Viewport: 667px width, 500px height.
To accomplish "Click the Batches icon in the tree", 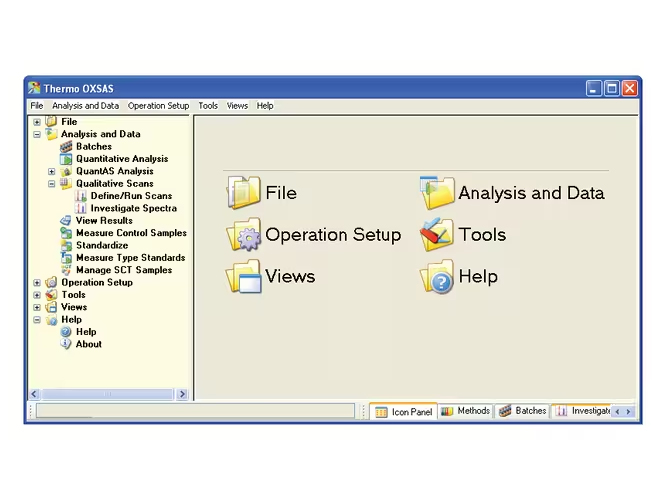I will click(x=66, y=147).
